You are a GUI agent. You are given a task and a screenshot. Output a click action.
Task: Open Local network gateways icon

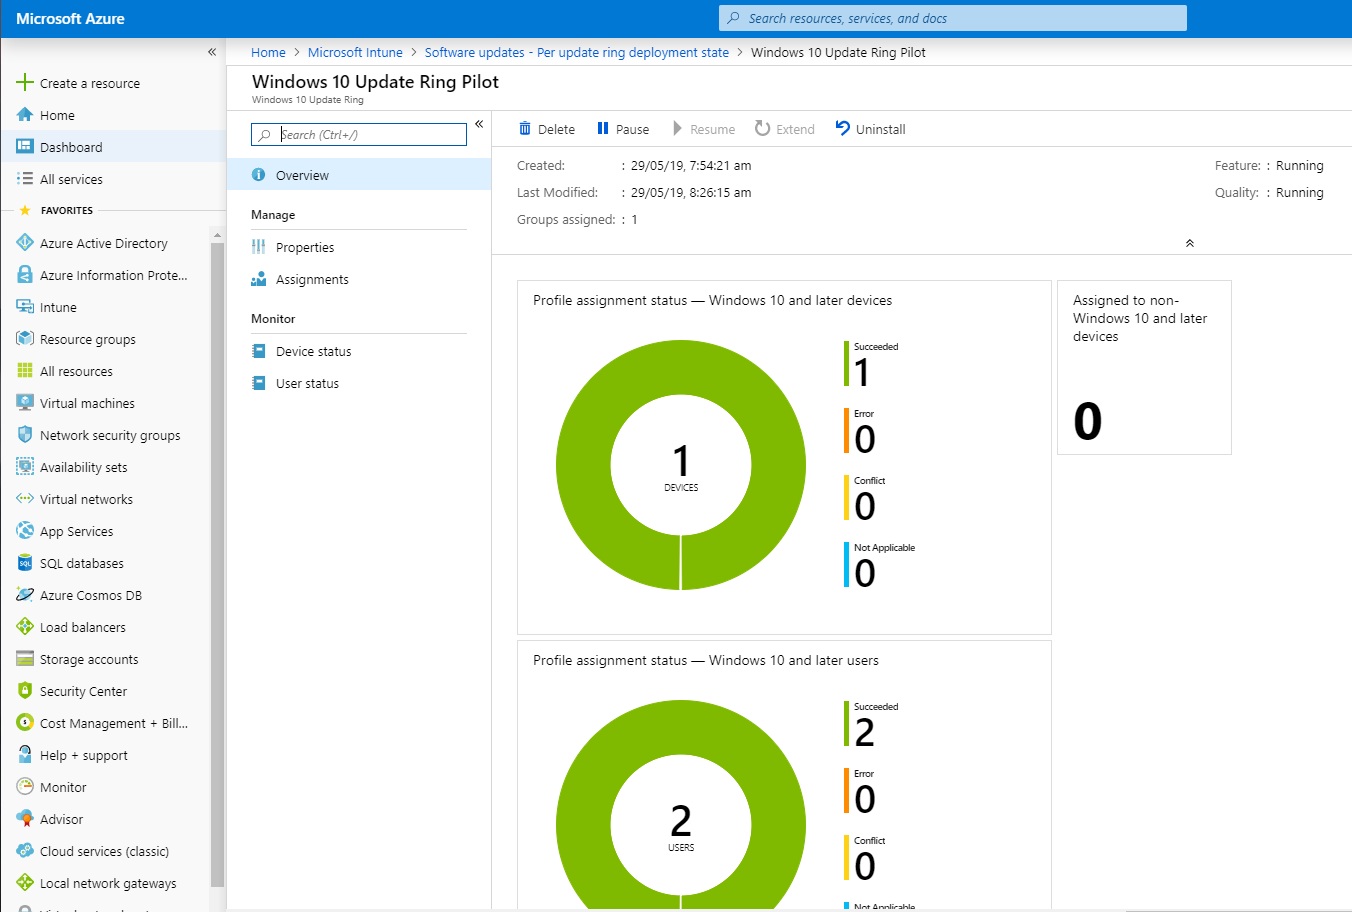(25, 883)
